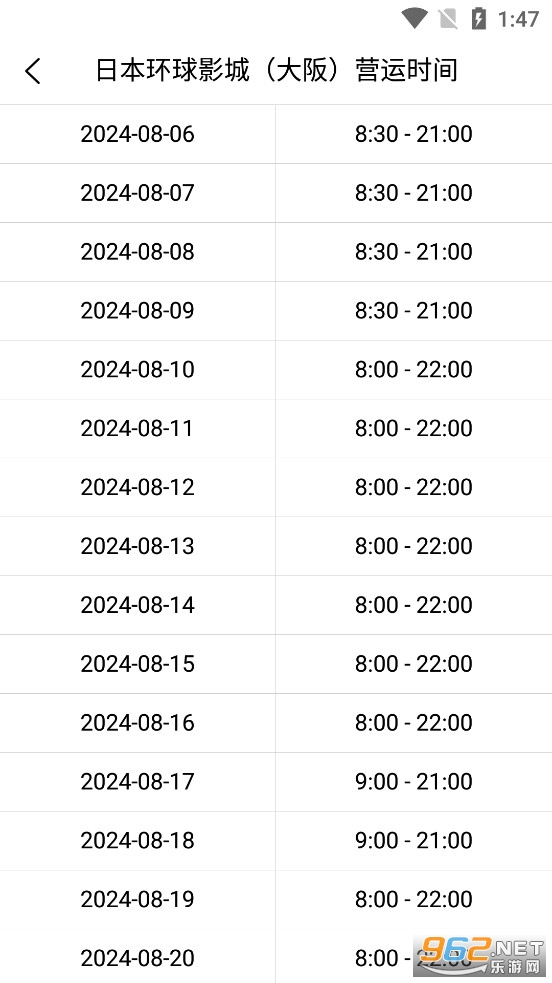Select the 2024-08-18 date cell
552x983 pixels.
coord(137,841)
